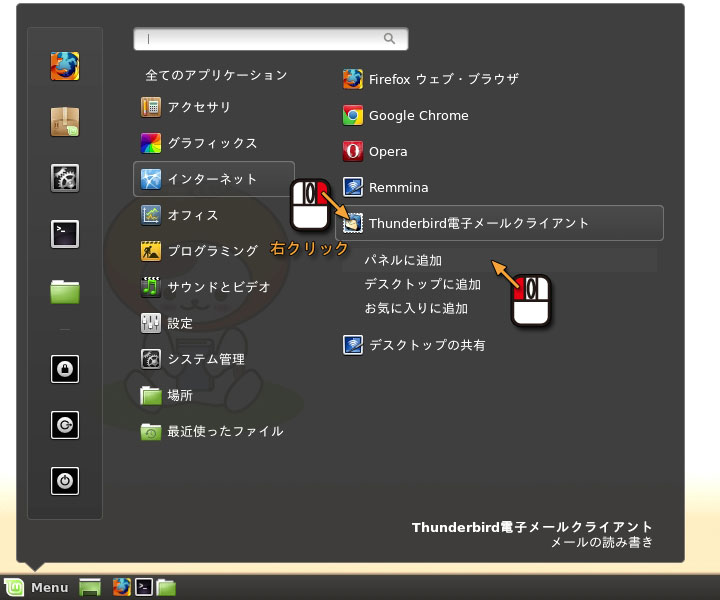This screenshot has width=720, height=600.
Task: Select パネルに追加 from the context menu
Action: point(403,260)
